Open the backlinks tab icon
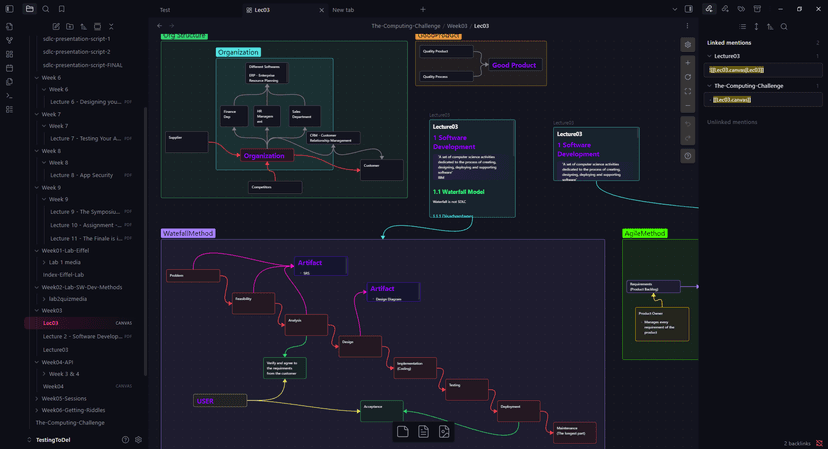The image size is (828, 449). tap(709, 9)
